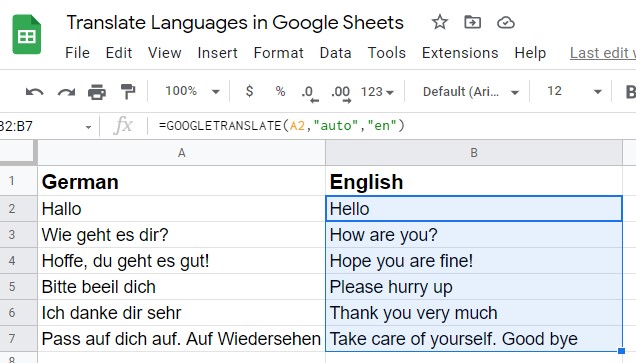Select the cell Hope you are fine!

474,260
